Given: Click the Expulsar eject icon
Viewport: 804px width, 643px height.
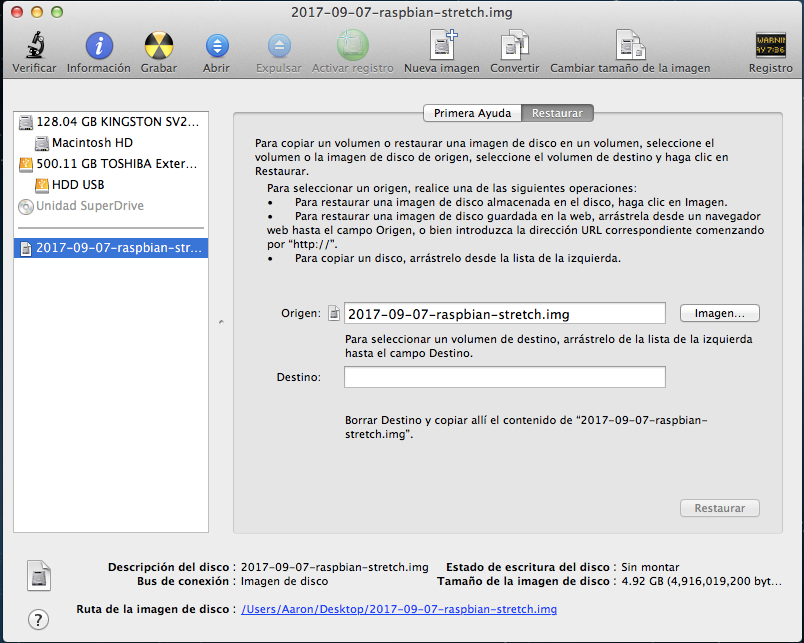Looking at the screenshot, I should [x=279, y=46].
